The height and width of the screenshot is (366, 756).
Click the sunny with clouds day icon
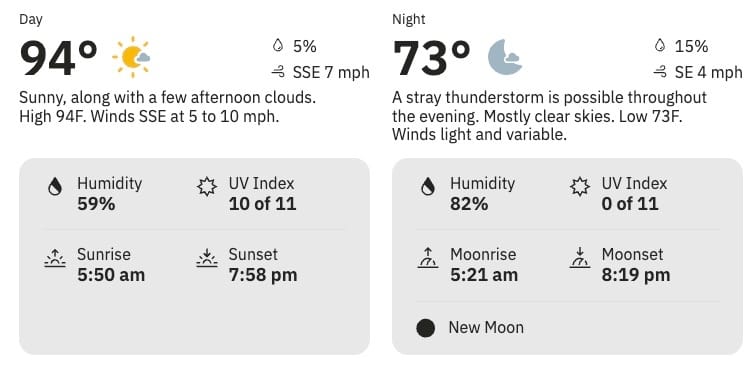(131, 57)
